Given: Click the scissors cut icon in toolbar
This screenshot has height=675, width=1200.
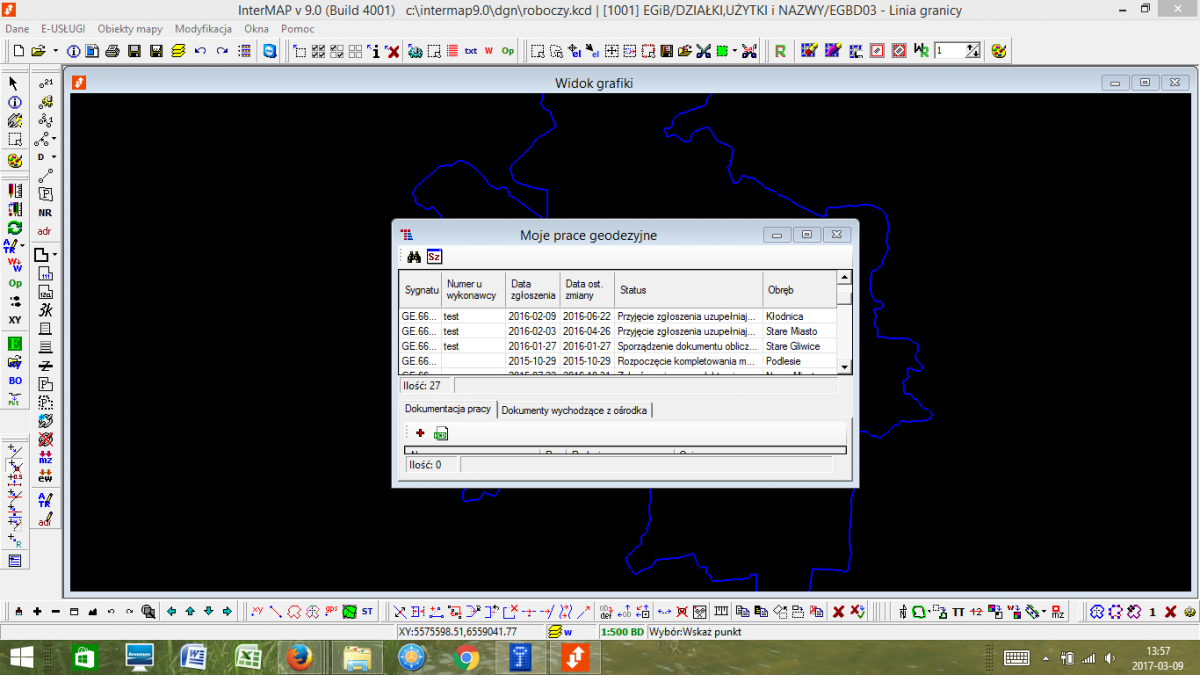Looking at the screenshot, I should click(703, 50).
